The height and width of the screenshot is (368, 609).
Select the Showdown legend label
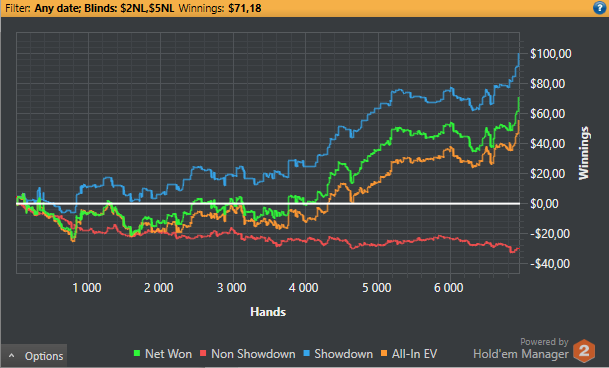(x=343, y=354)
